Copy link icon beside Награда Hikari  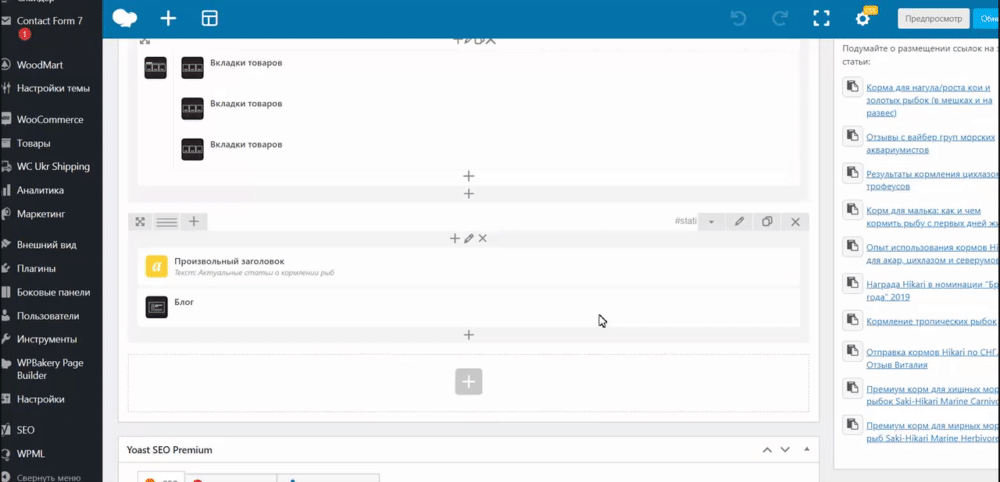[851, 283]
